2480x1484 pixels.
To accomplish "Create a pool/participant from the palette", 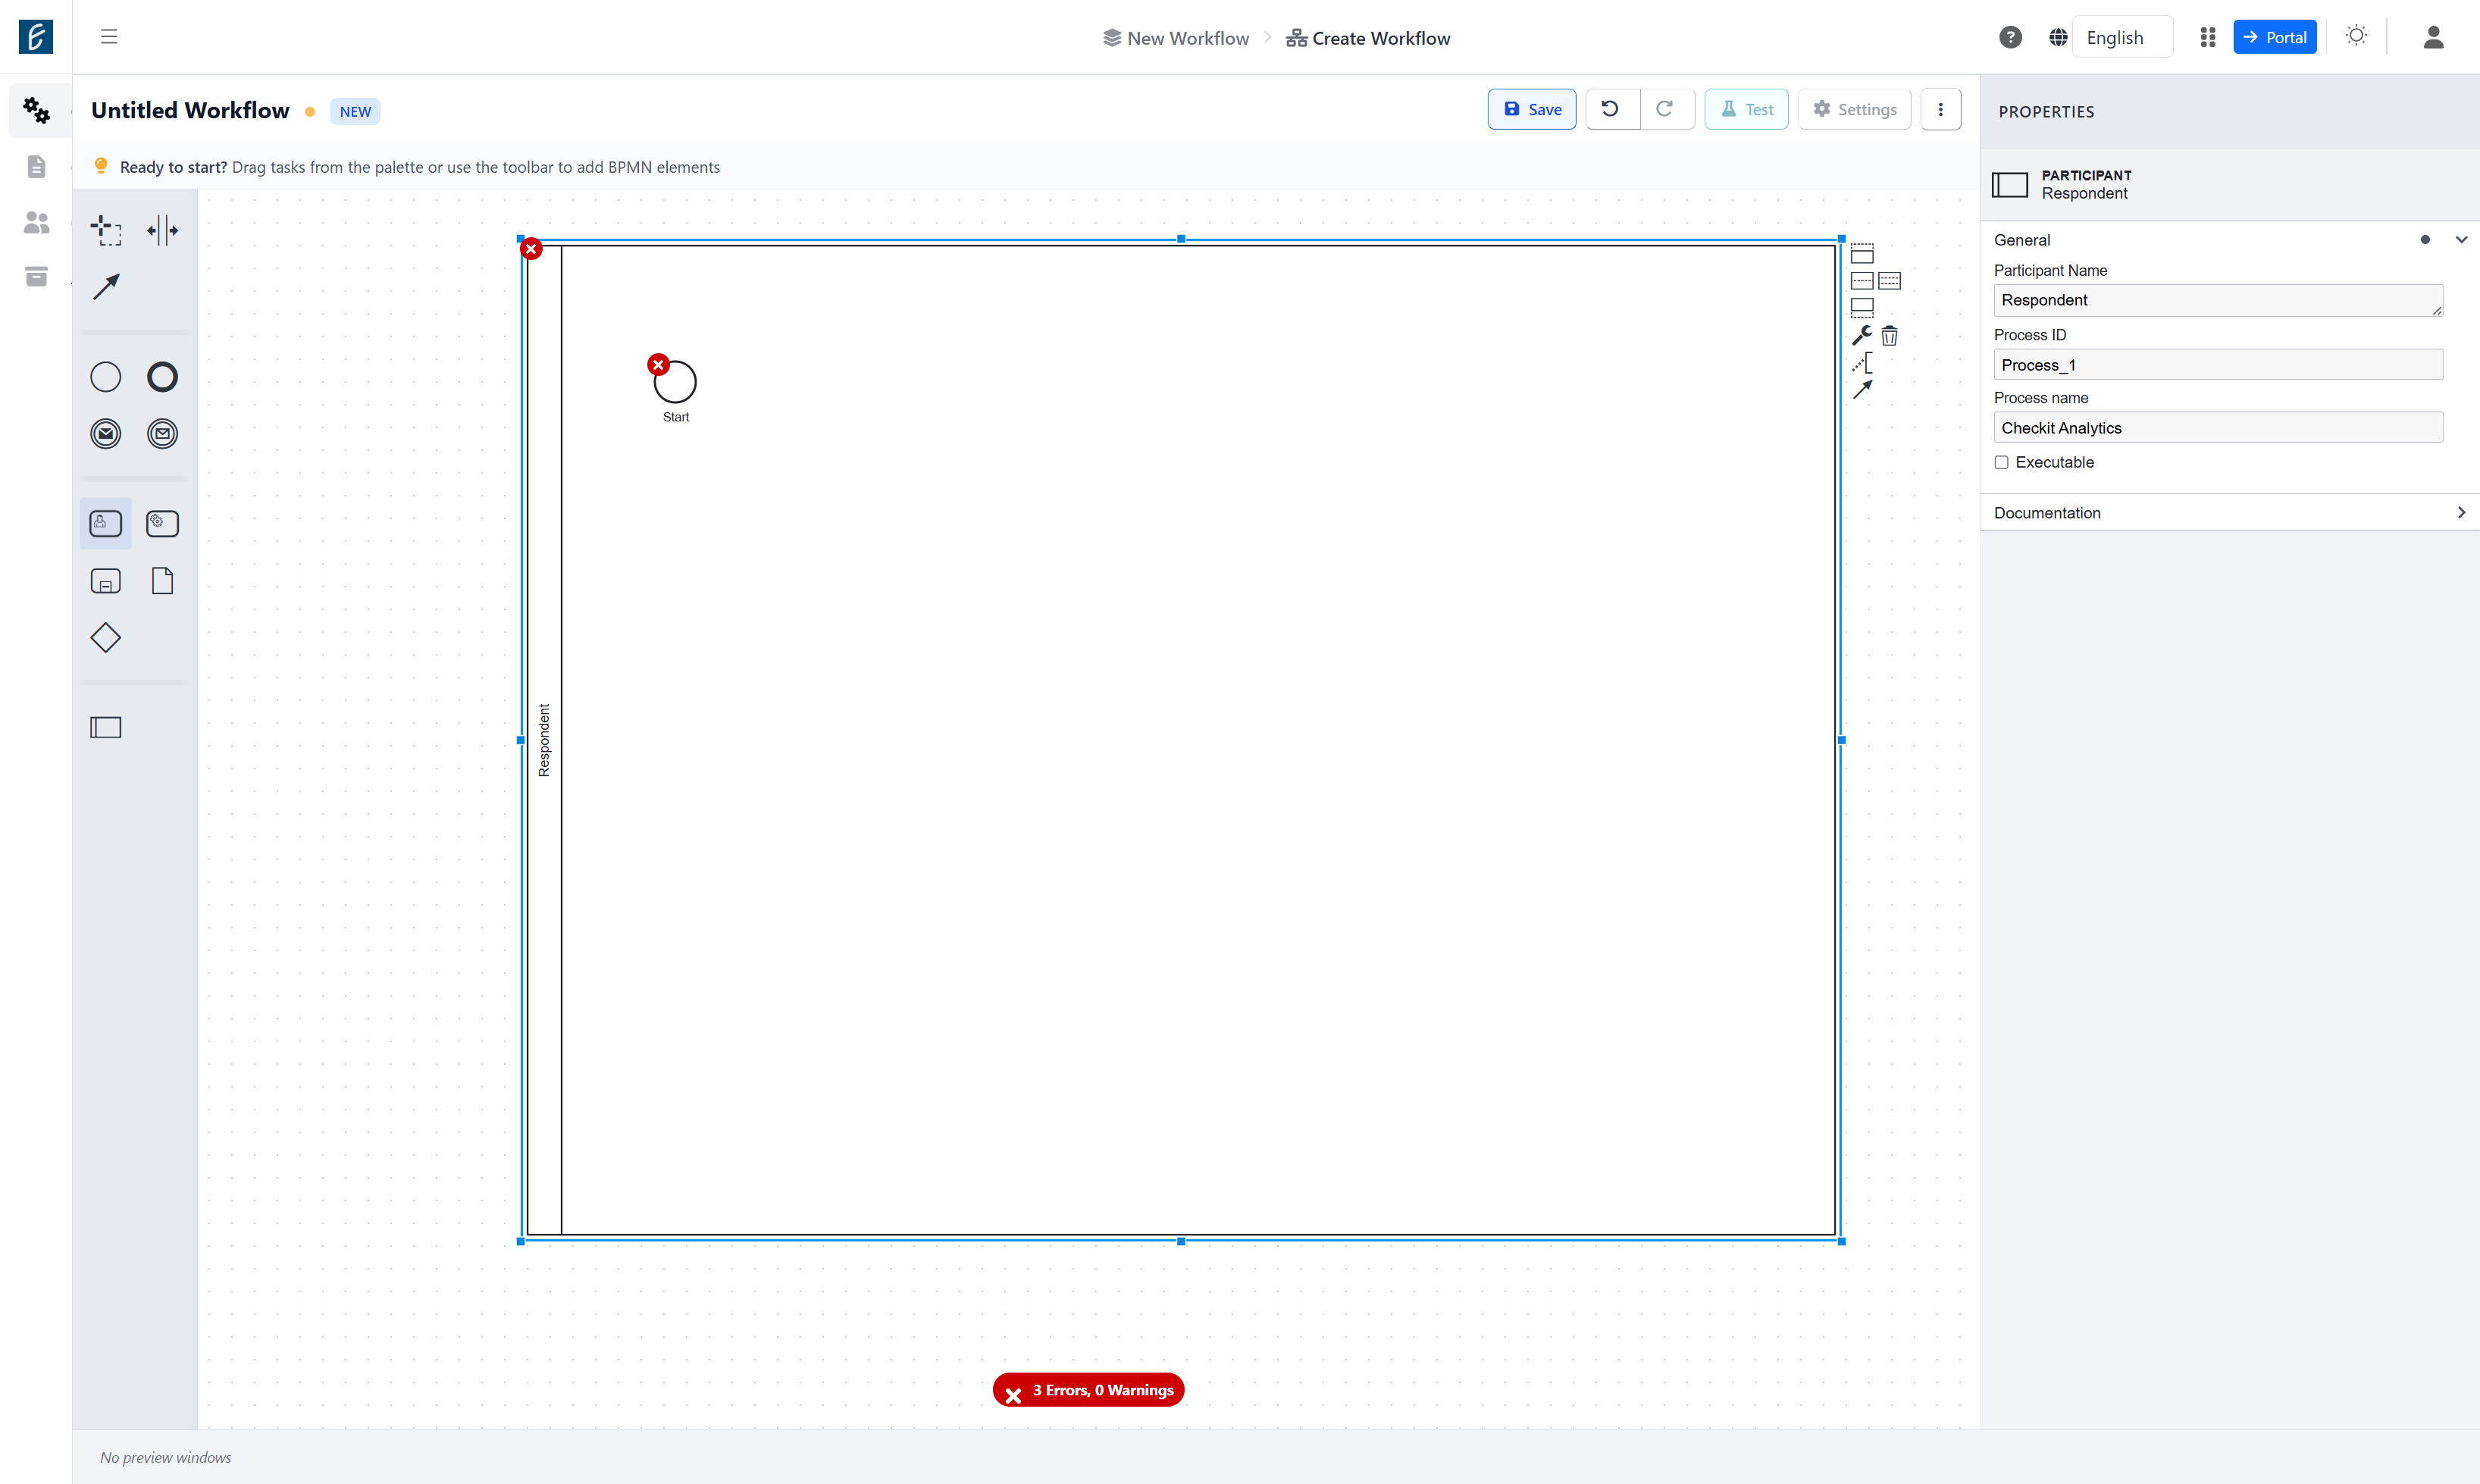I will coord(106,727).
